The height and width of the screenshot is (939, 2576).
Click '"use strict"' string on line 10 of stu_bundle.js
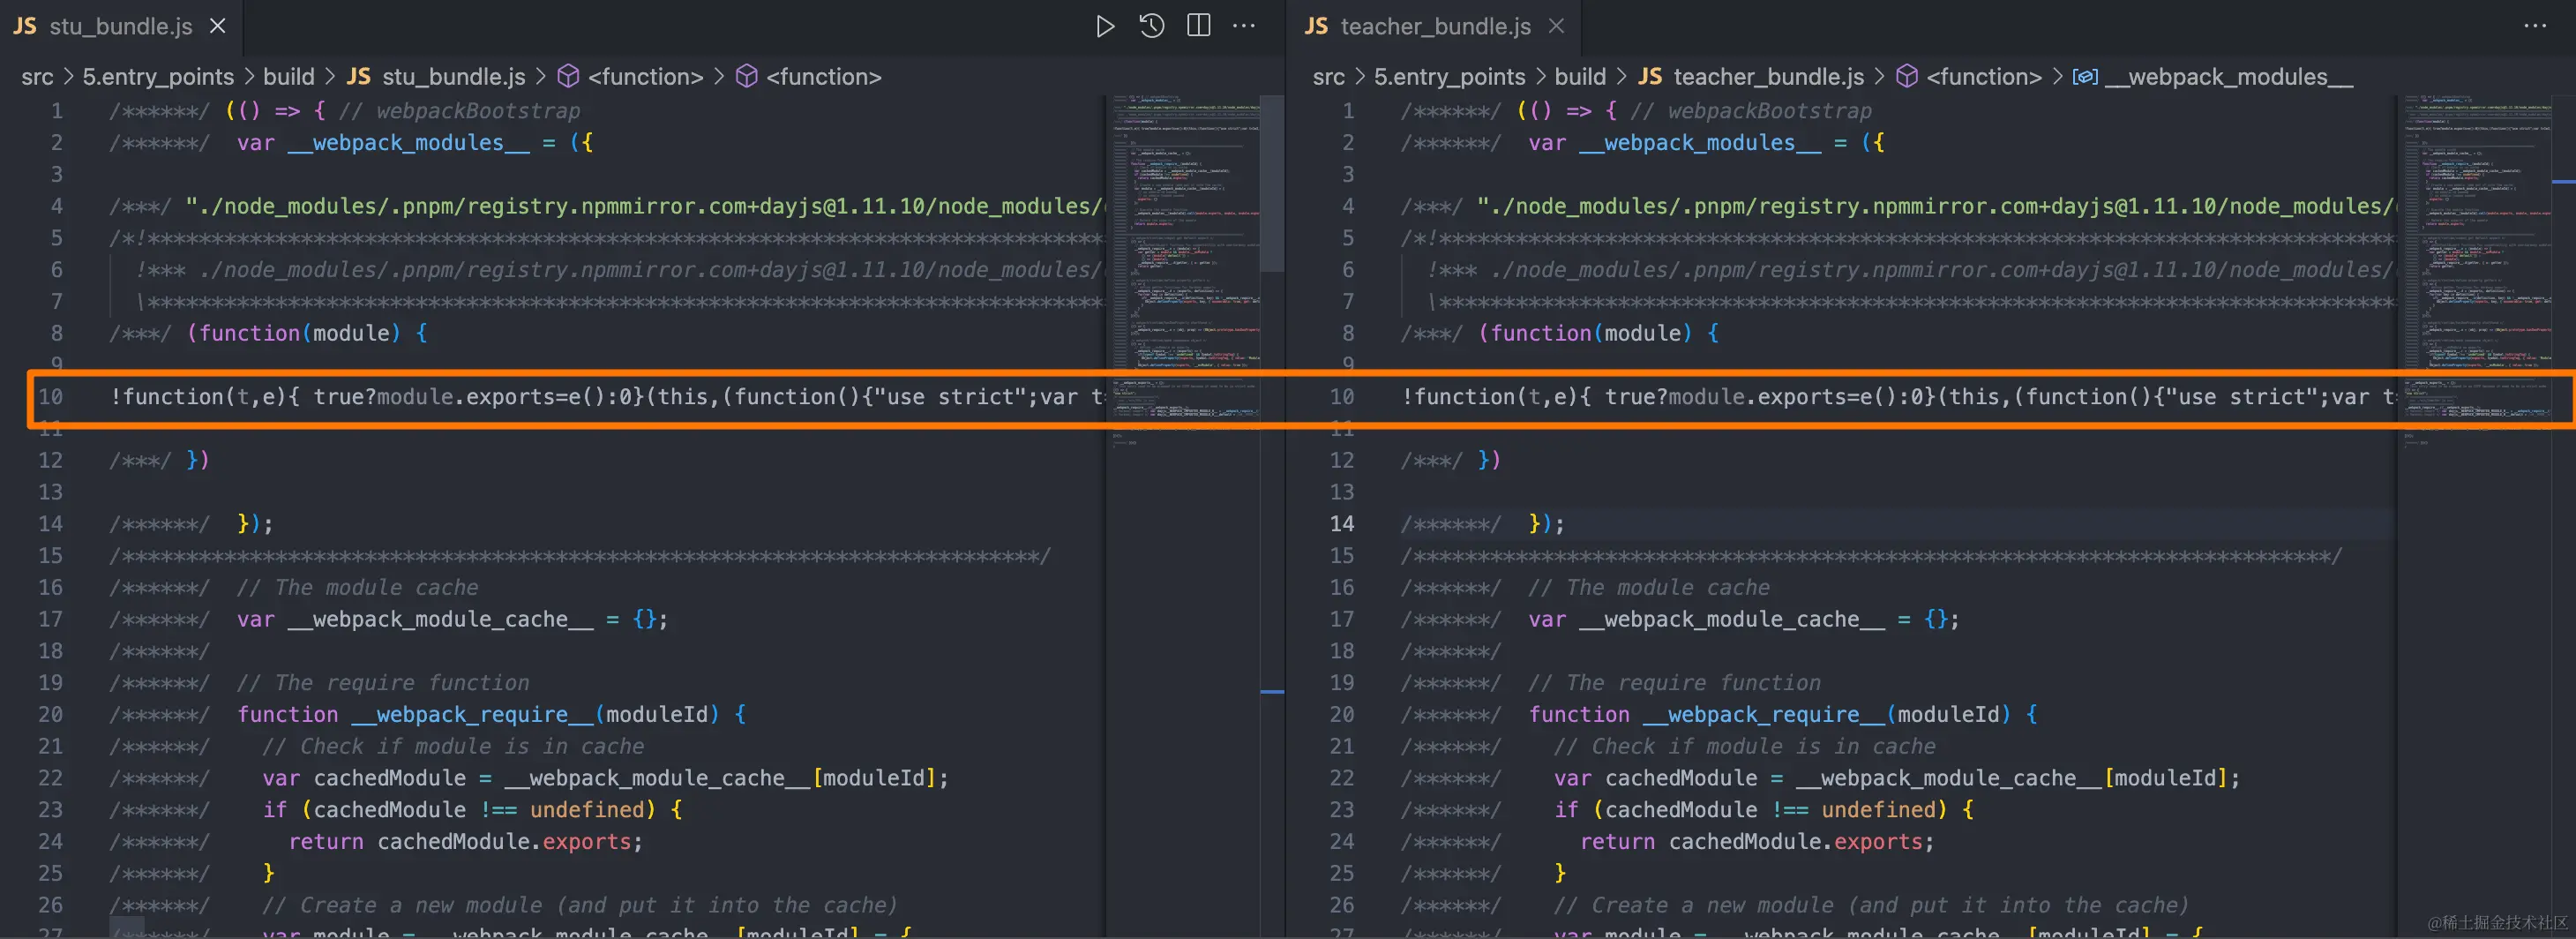tap(949, 396)
